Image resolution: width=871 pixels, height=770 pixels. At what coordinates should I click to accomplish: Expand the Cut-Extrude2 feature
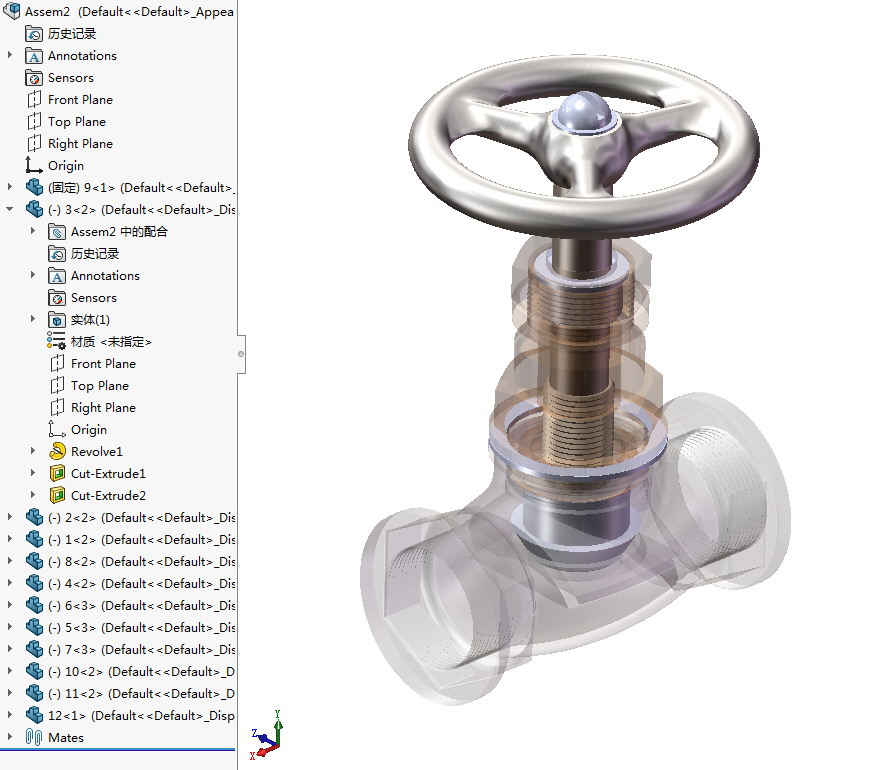click(32, 495)
